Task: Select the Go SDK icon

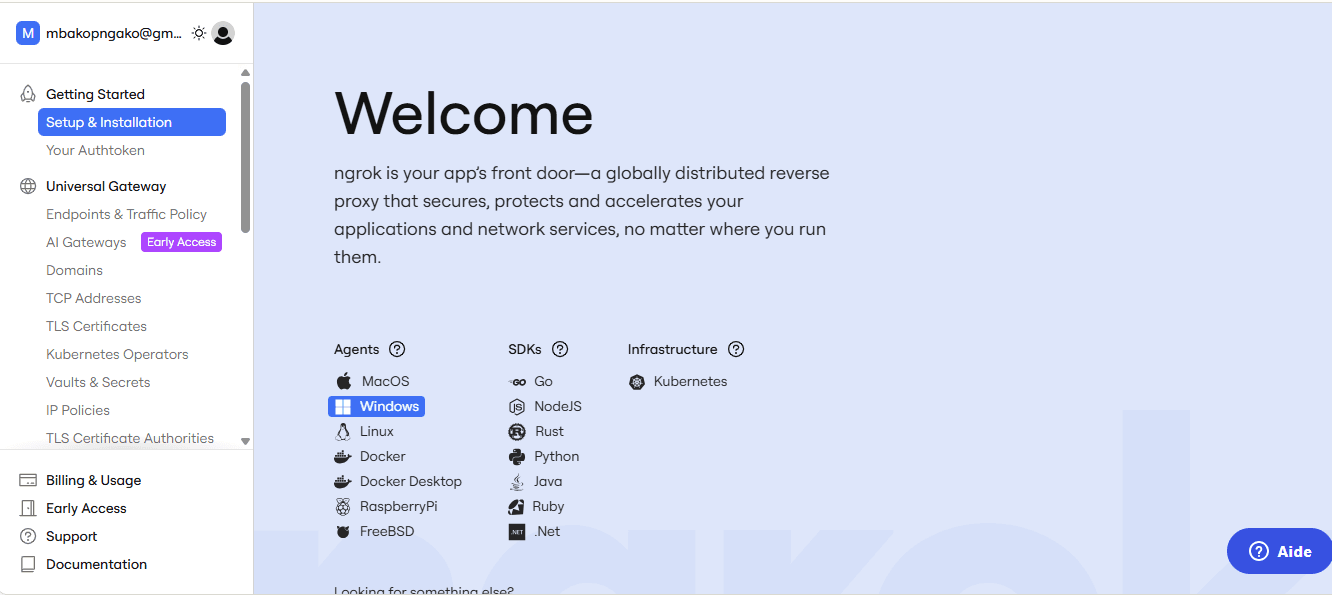Action: 516,380
